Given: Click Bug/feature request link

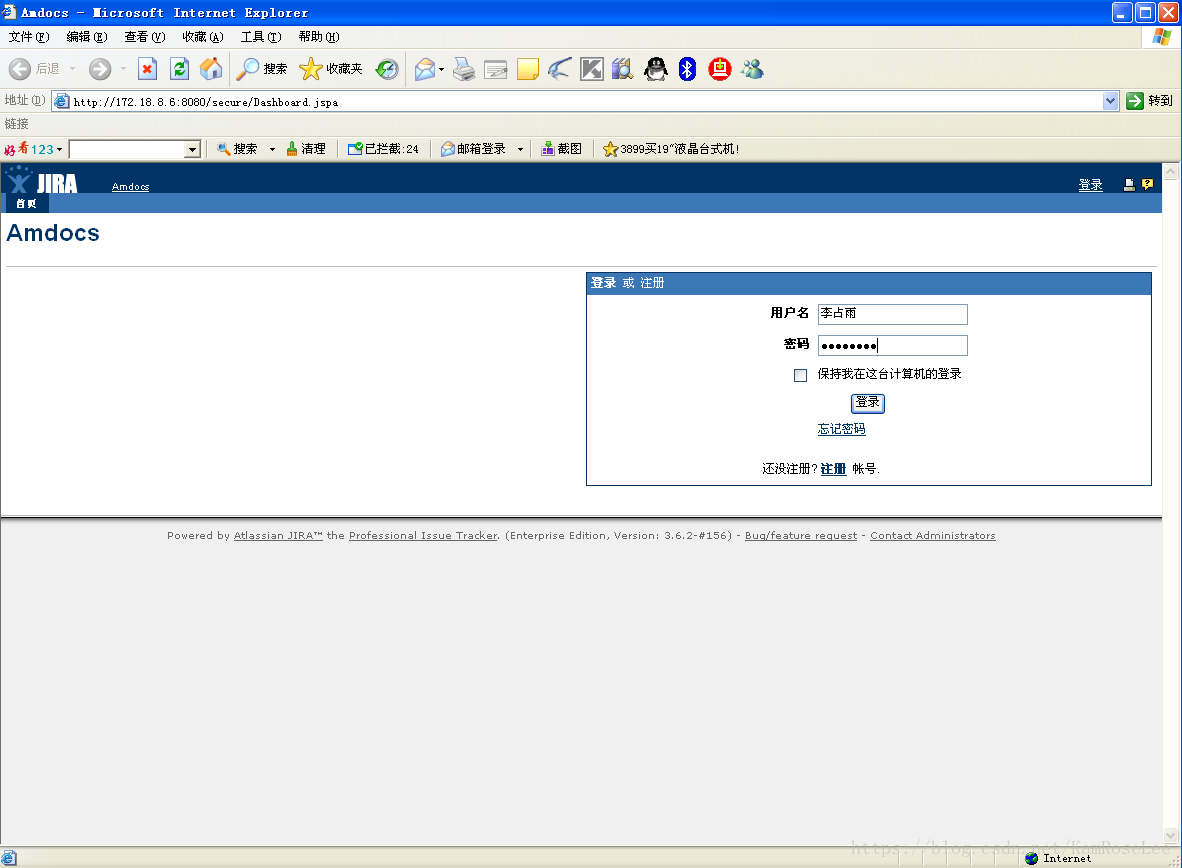Looking at the screenshot, I should pyautogui.click(x=801, y=535).
